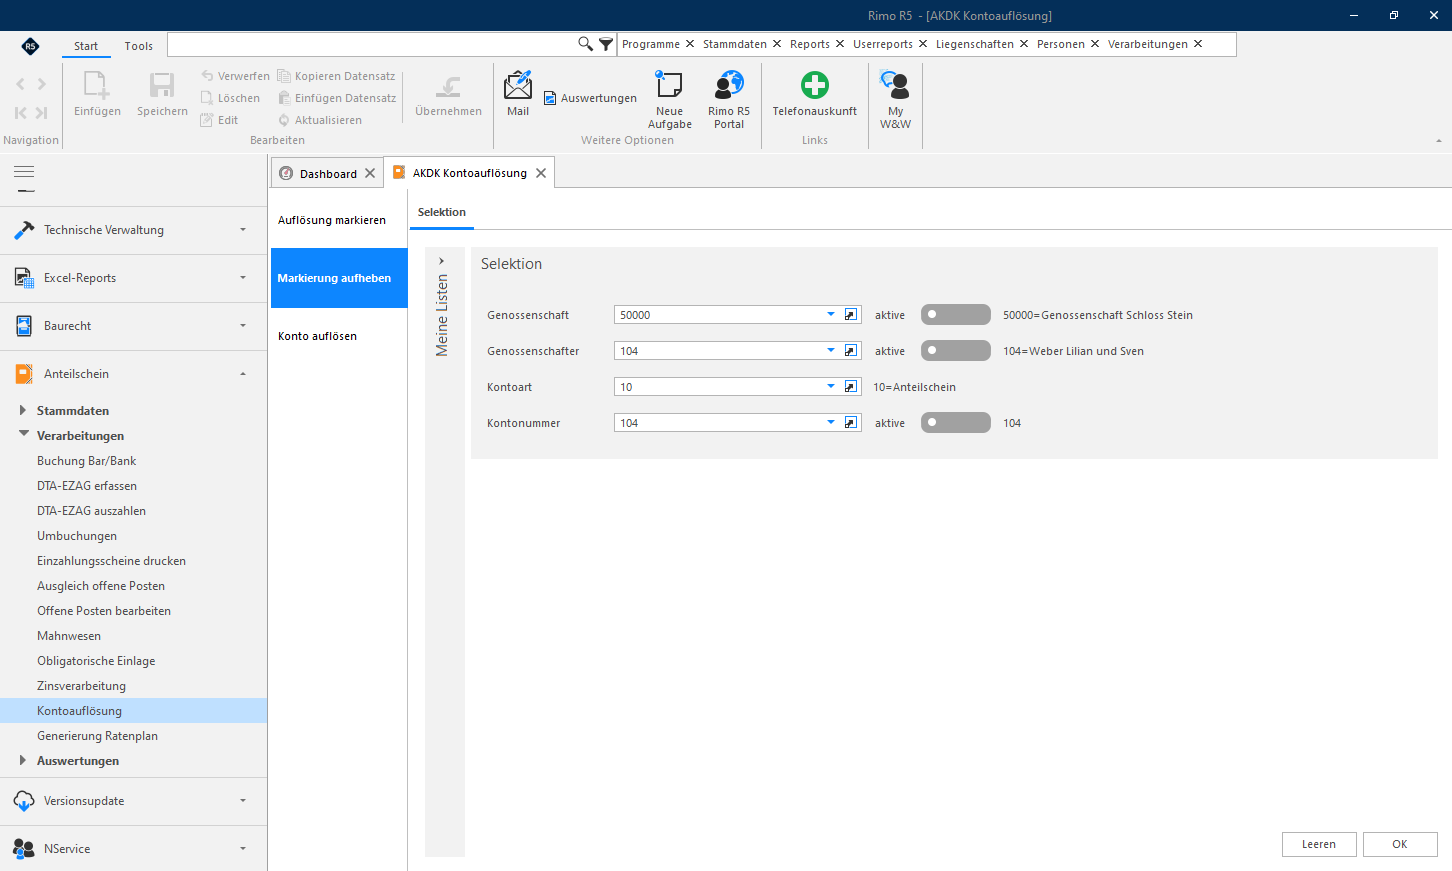Open the Mail envelope icon

click(518, 85)
